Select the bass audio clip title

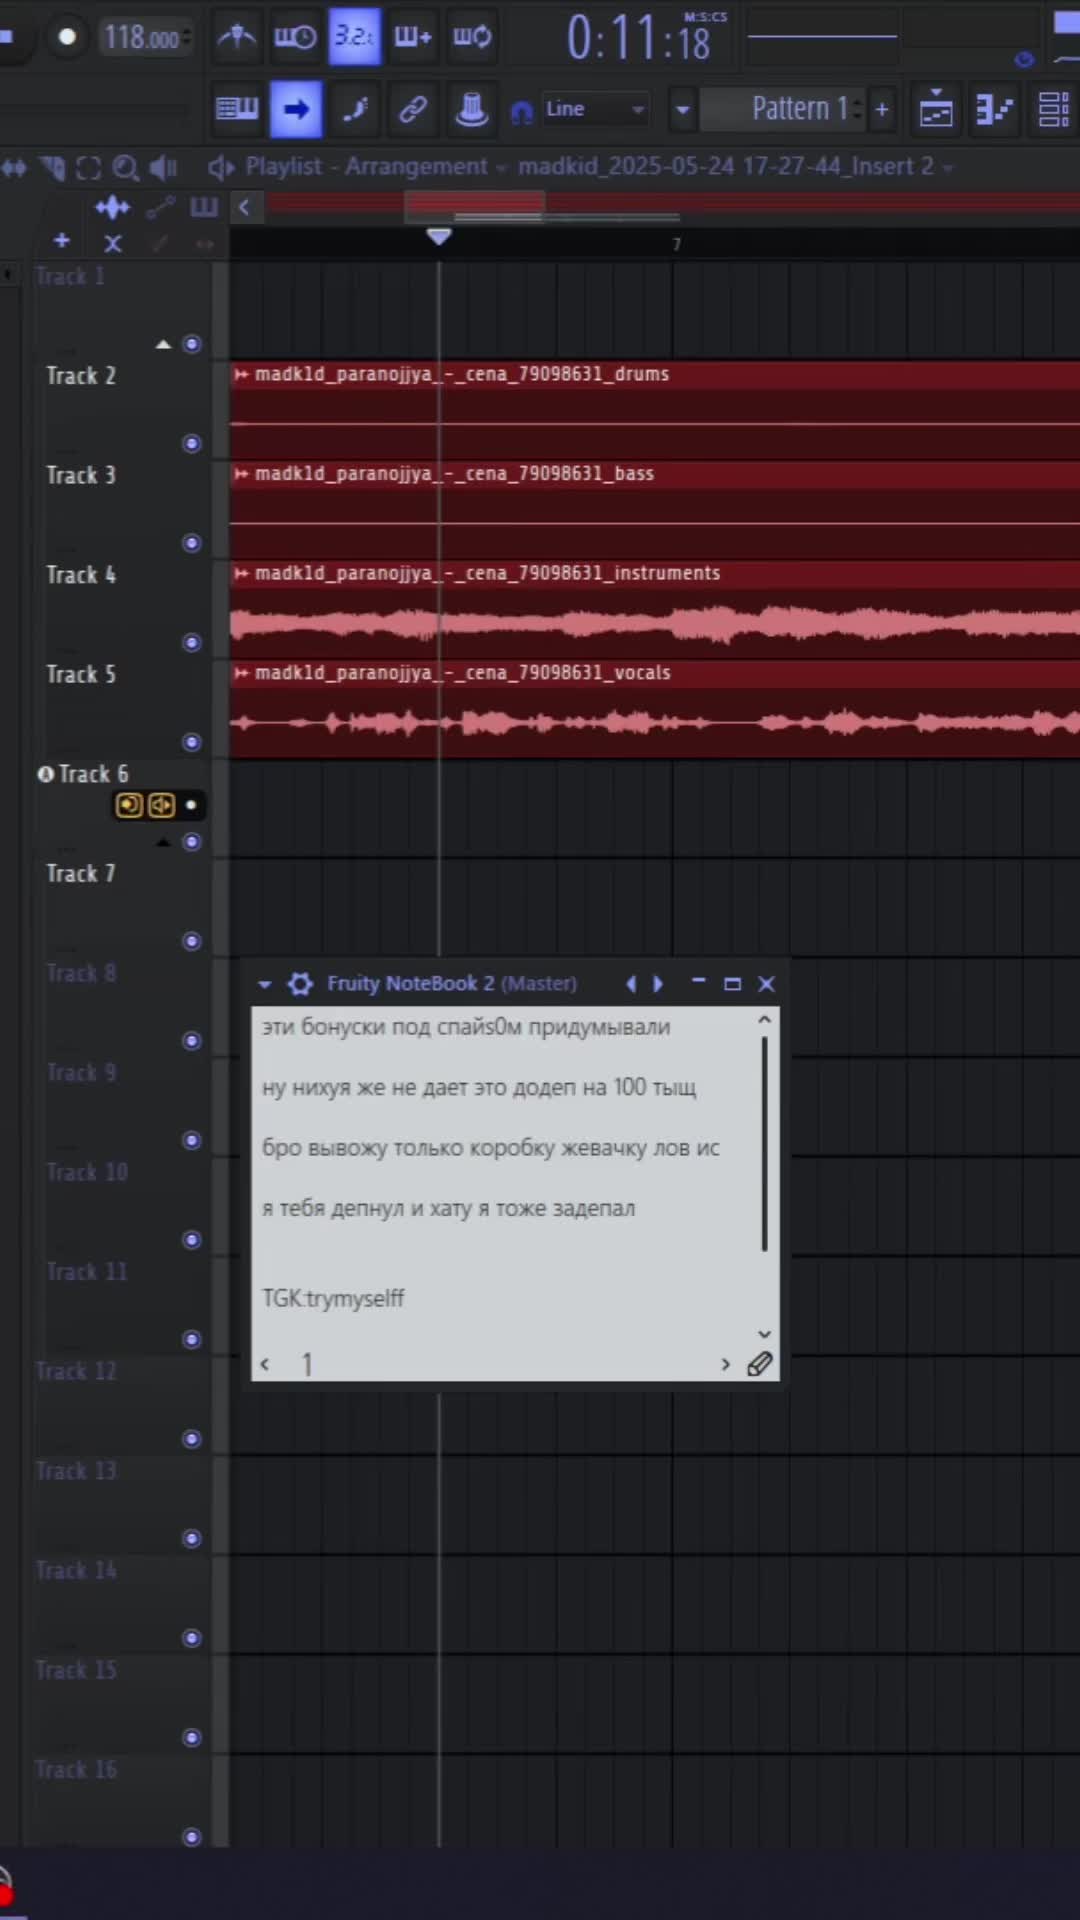click(454, 474)
